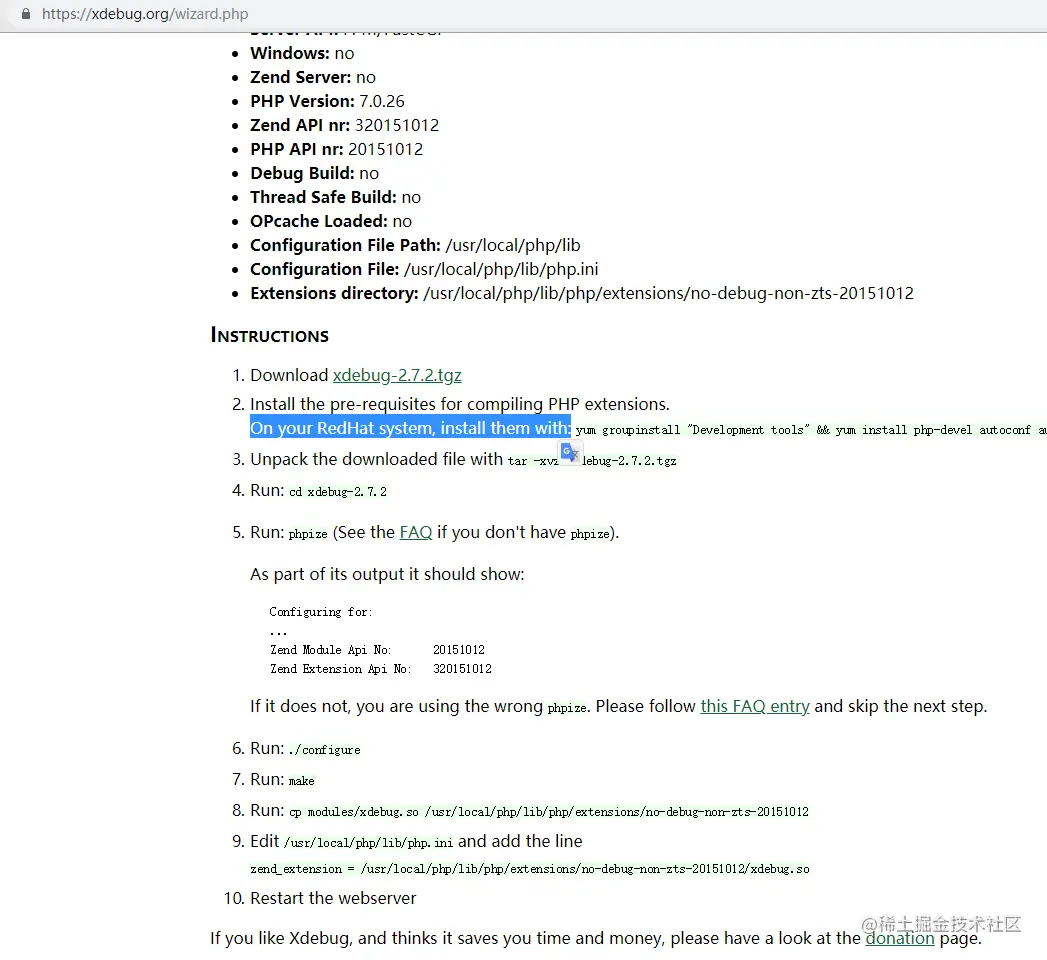Click the zend_extension config line
The width and height of the screenshot is (1047, 960).
point(530,869)
